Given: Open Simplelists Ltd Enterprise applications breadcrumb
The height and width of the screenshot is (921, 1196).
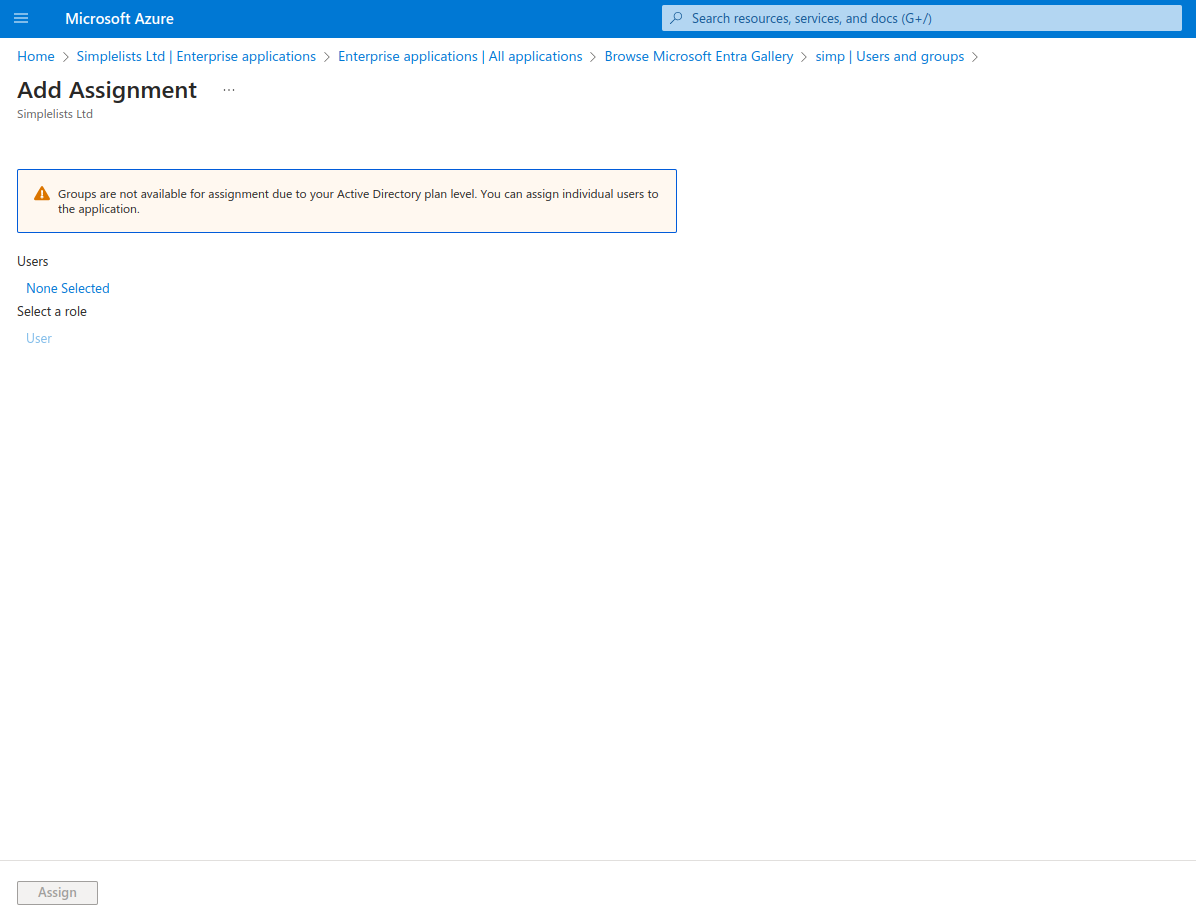Looking at the screenshot, I should pyautogui.click(x=196, y=56).
